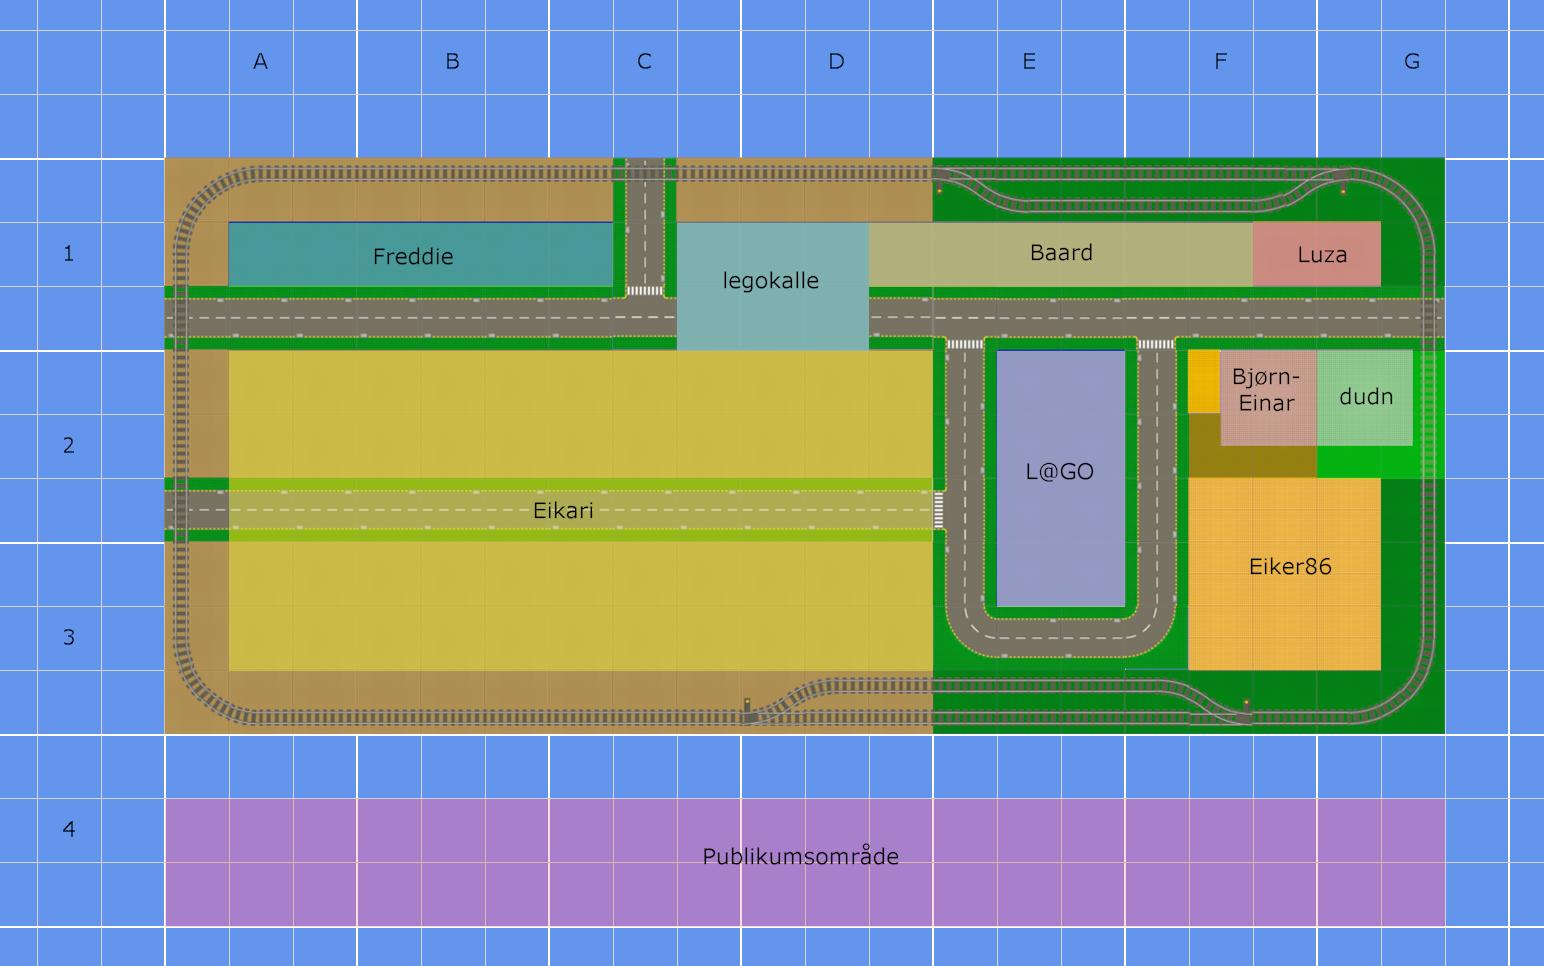Screen dimensions: 1544x966
Task: Select the bright green strip below dudn
Action: pyautogui.click(x=1367, y=462)
